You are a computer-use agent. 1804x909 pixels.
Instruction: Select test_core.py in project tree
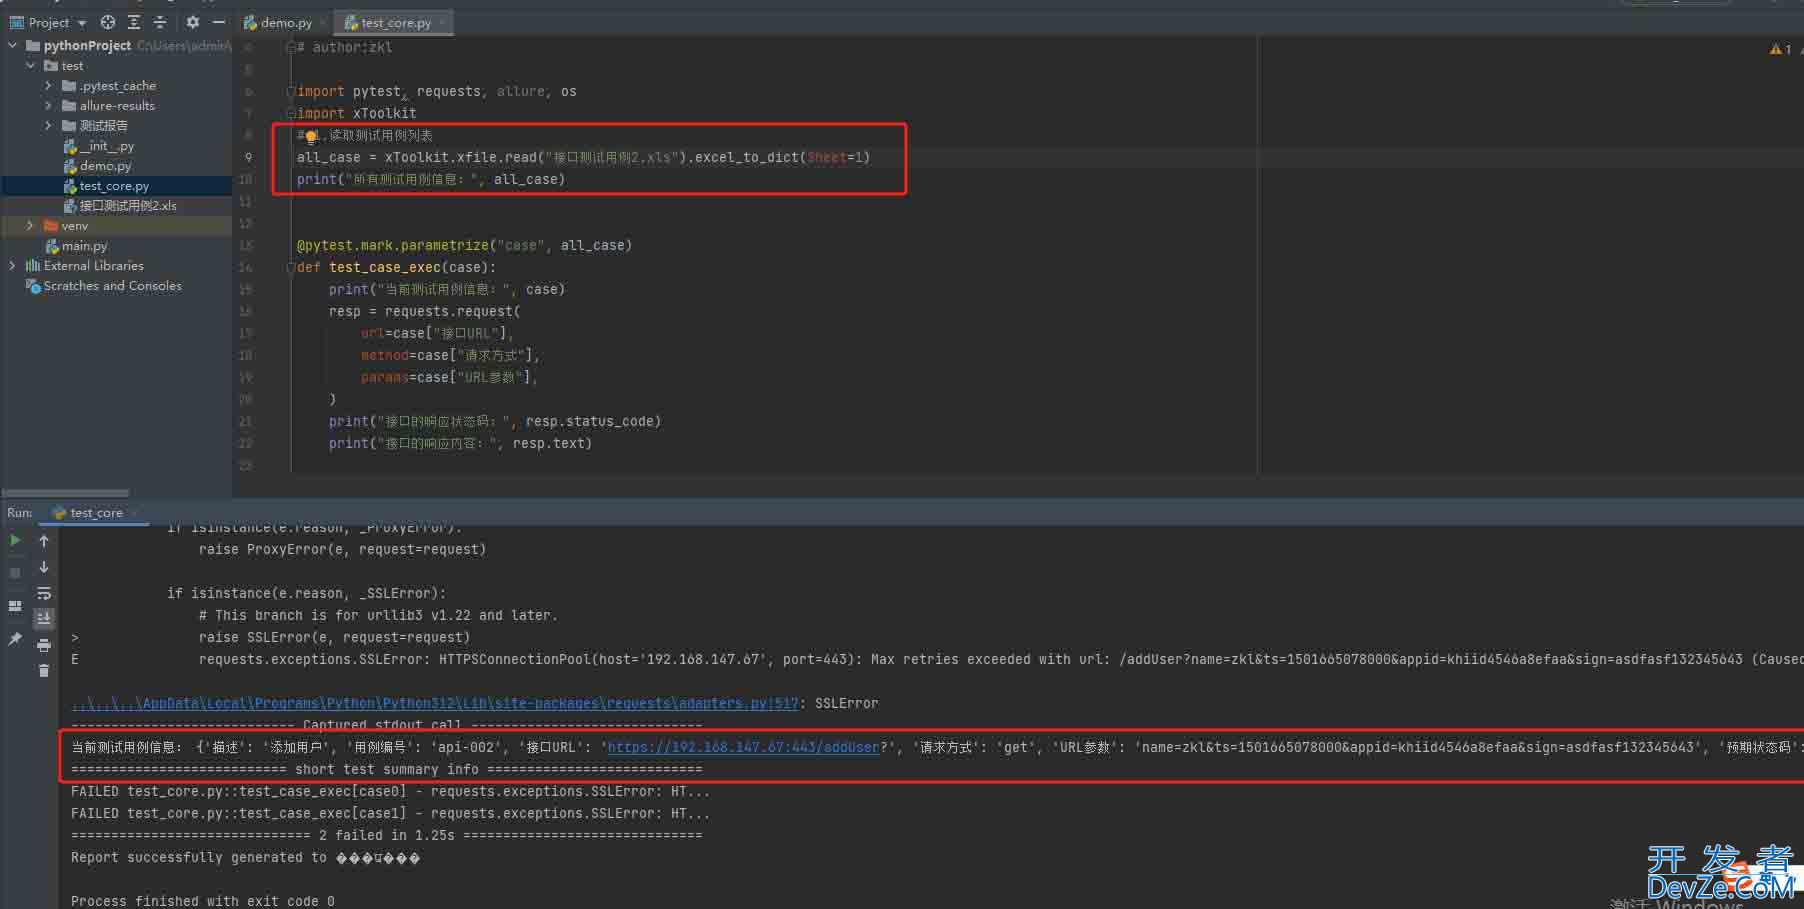pyautogui.click(x=114, y=186)
